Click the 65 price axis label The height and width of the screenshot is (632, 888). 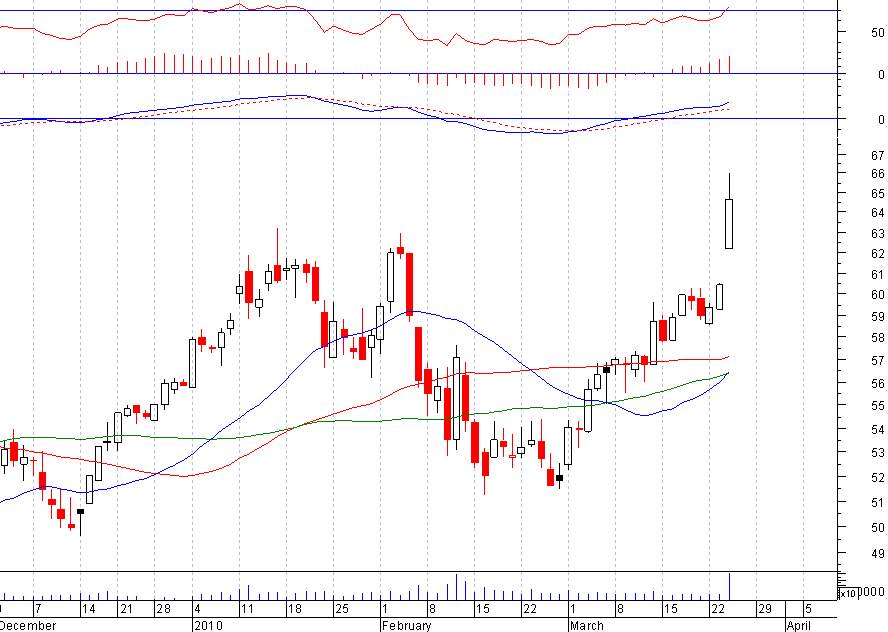pos(877,194)
